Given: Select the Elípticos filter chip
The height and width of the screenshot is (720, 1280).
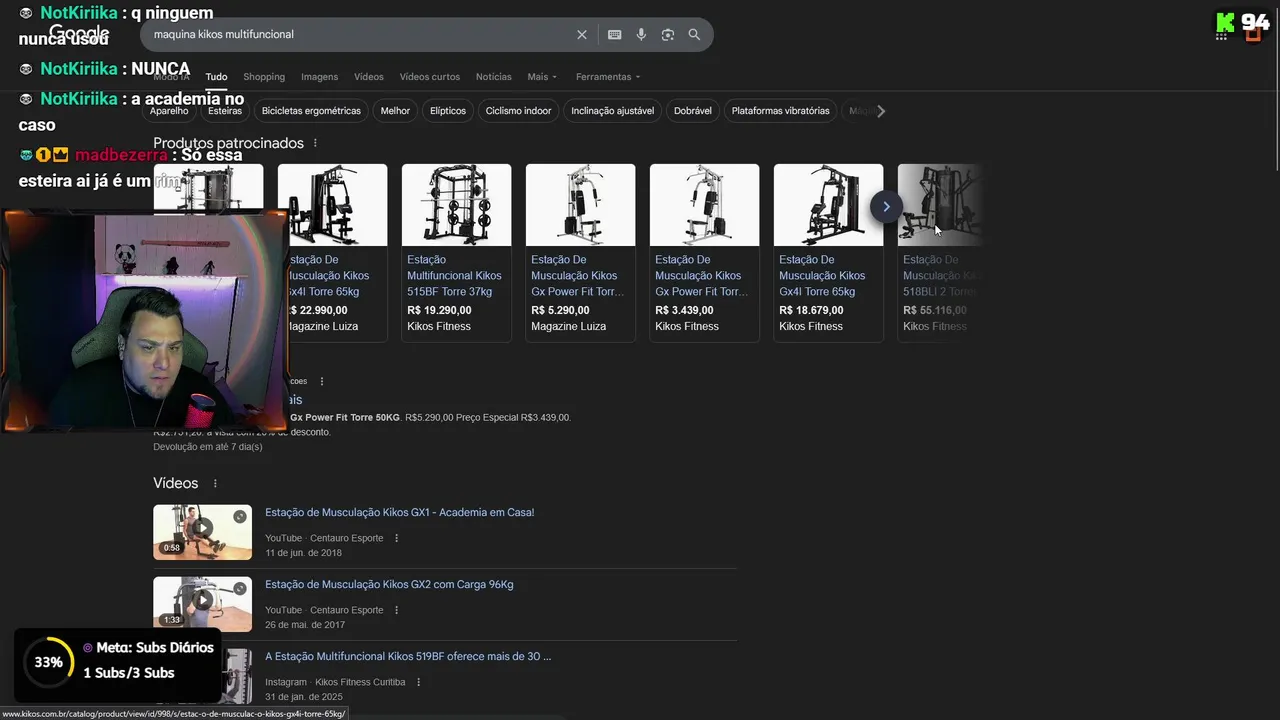Looking at the screenshot, I should click(448, 111).
